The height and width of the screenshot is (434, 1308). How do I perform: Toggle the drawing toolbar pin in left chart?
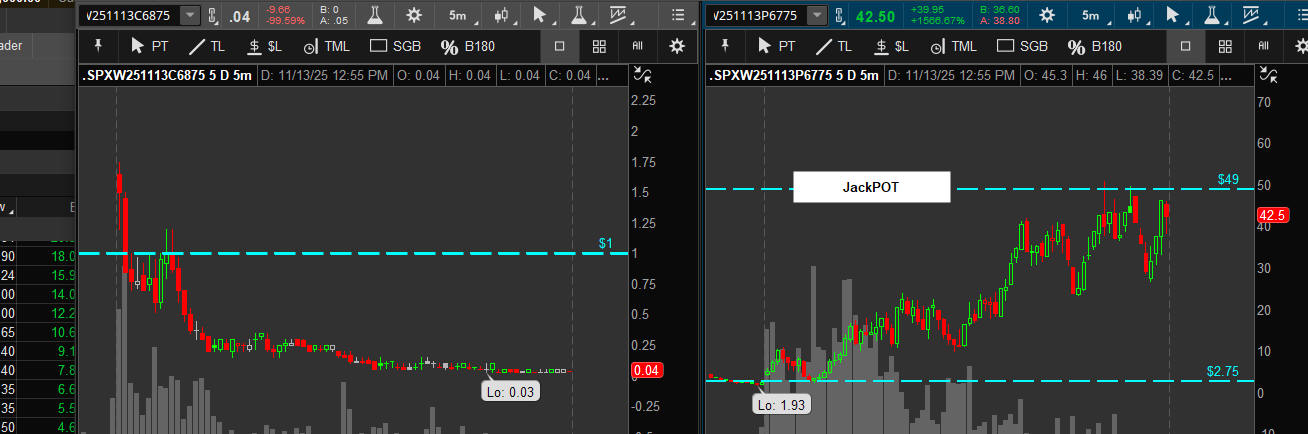click(x=97, y=46)
